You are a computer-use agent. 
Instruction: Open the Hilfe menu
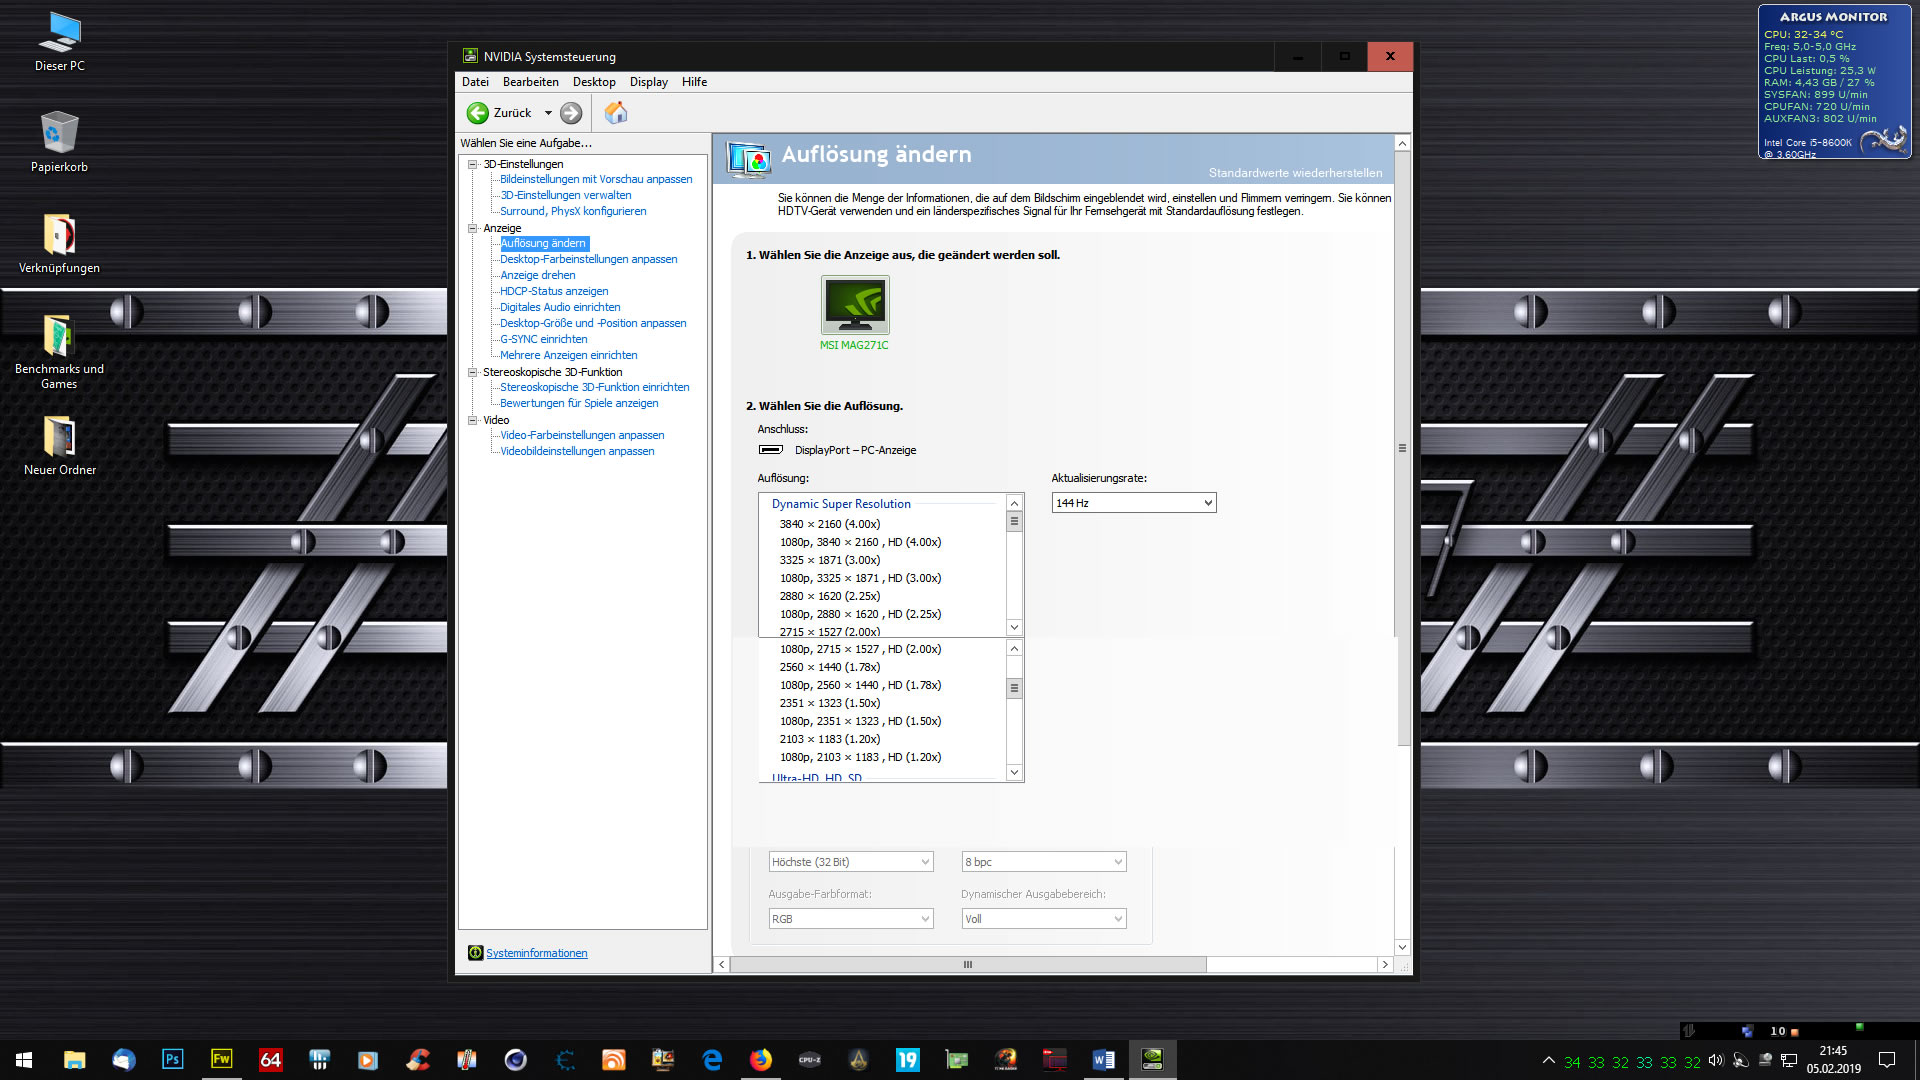(694, 82)
